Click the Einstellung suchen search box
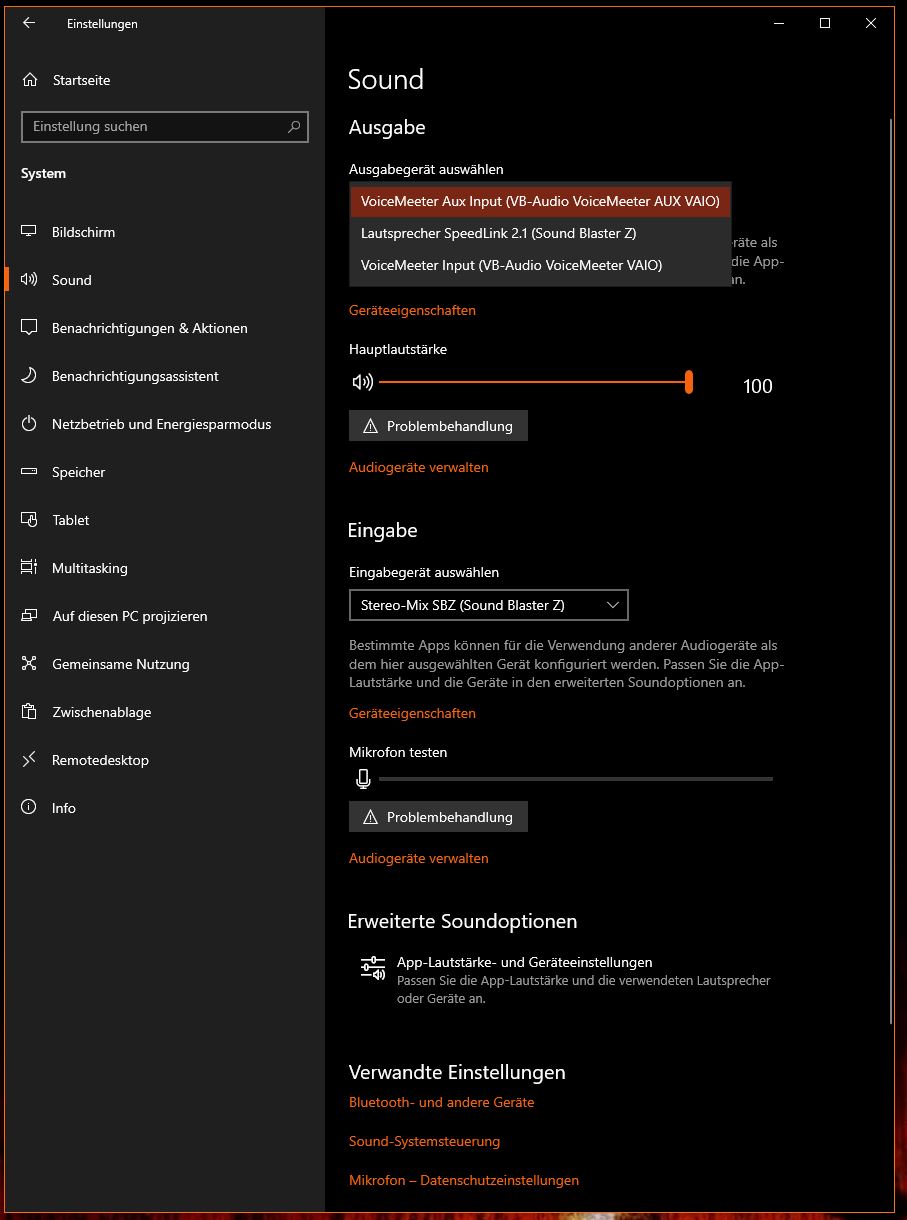Image resolution: width=907 pixels, height=1220 pixels. pos(165,127)
